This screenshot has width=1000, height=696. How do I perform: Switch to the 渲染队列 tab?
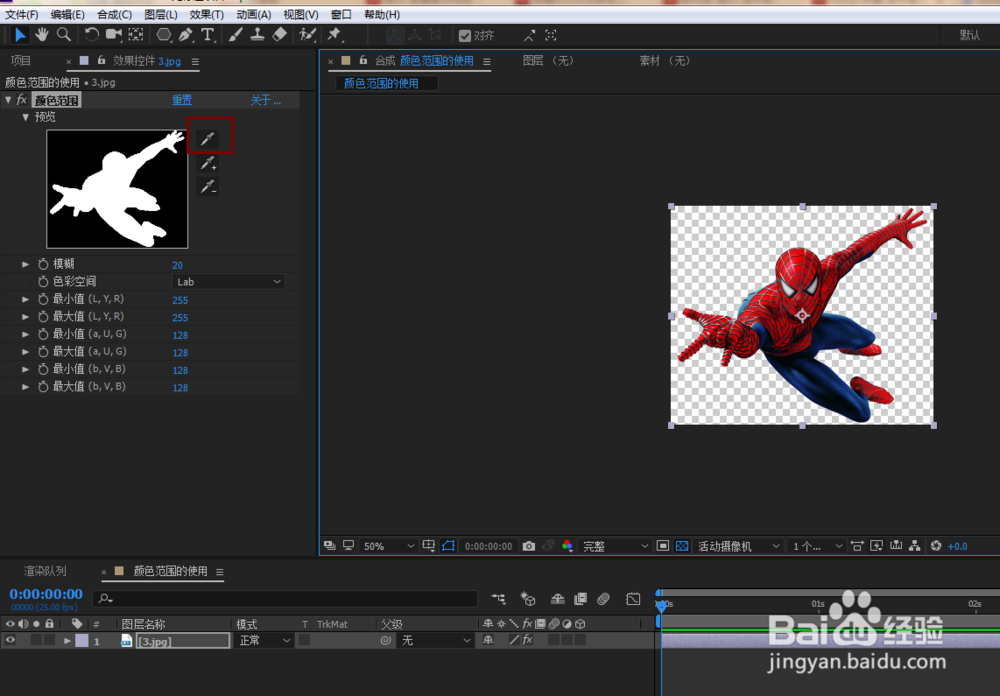coord(45,571)
